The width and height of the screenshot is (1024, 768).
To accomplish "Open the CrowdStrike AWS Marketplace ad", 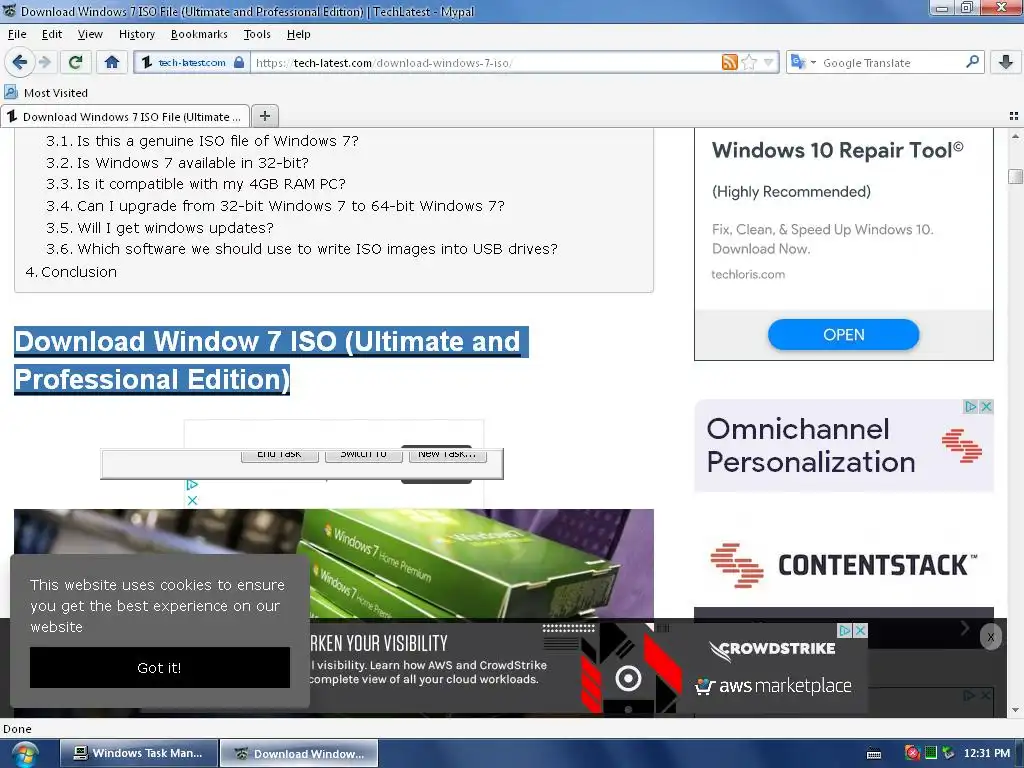I will pyautogui.click(x=588, y=667).
